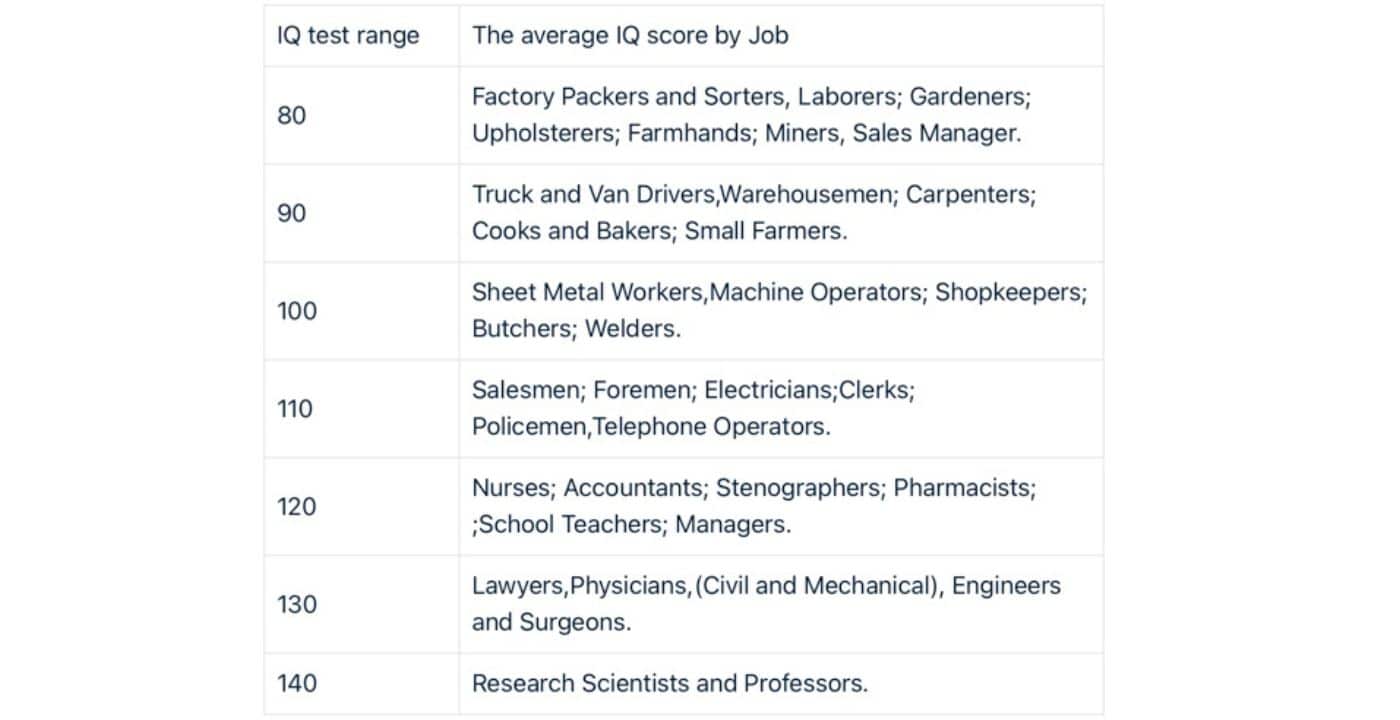Click the IQ value 90 cell
Viewport: 1400px width, 720px height.
click(x=361, y=213)
